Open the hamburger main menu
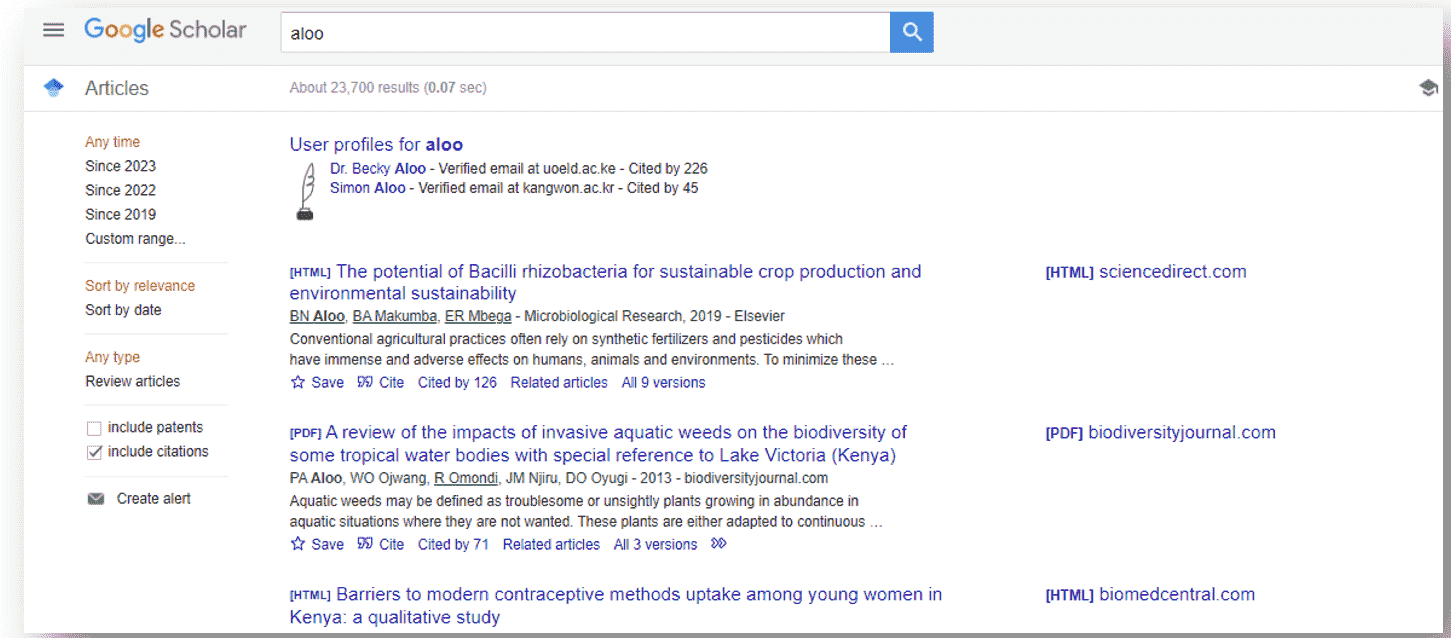Viewport: 1451px width, 638px height. pos(53,30)
